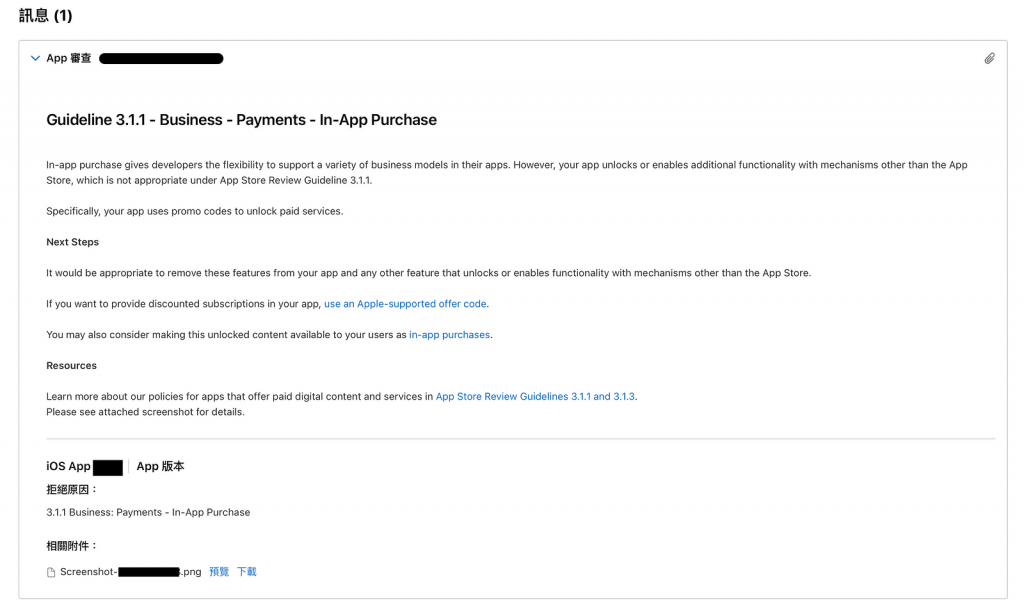Open App Store Review Guidelines 3.1.1 and 3.1.3 link
The image size is (1024, 609).
[535, 397]
